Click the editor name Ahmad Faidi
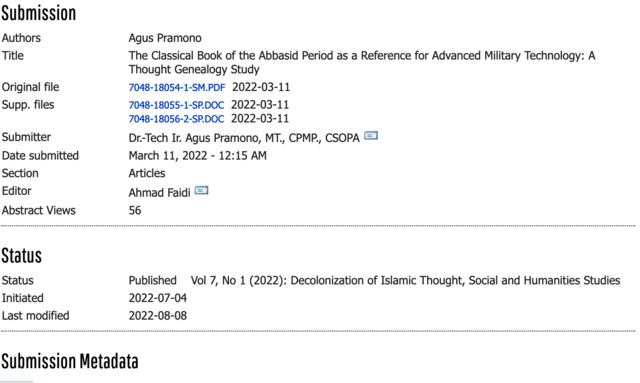 pos(159,193)
